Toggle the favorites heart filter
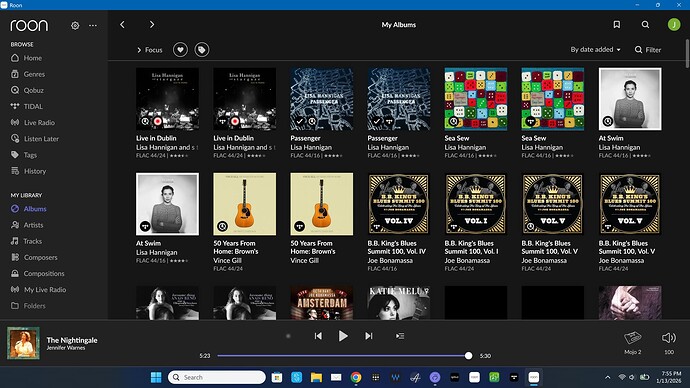This screenshot has width=690, height=388. tap(180, 50)
